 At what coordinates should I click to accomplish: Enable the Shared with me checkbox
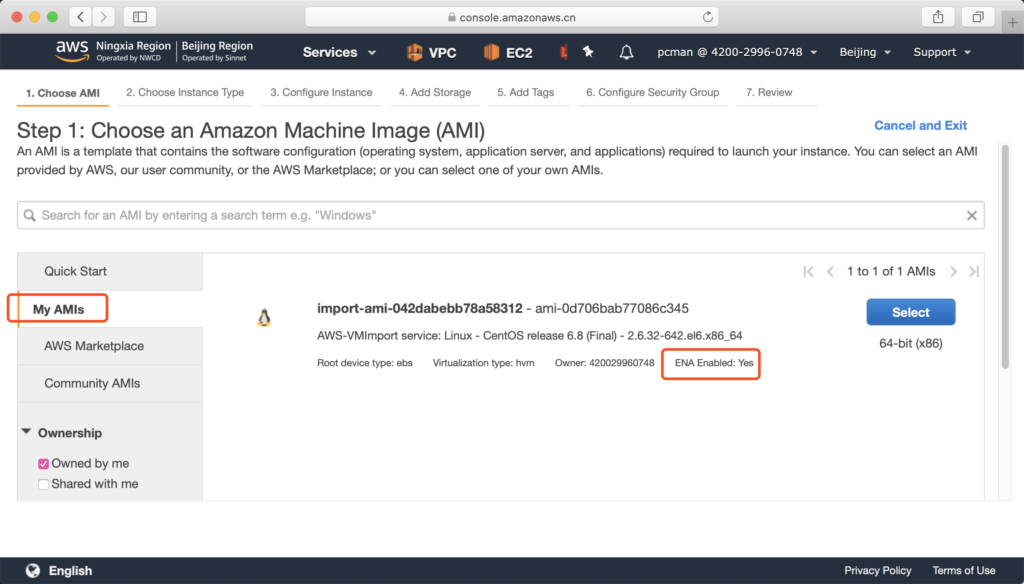point(43,484)
